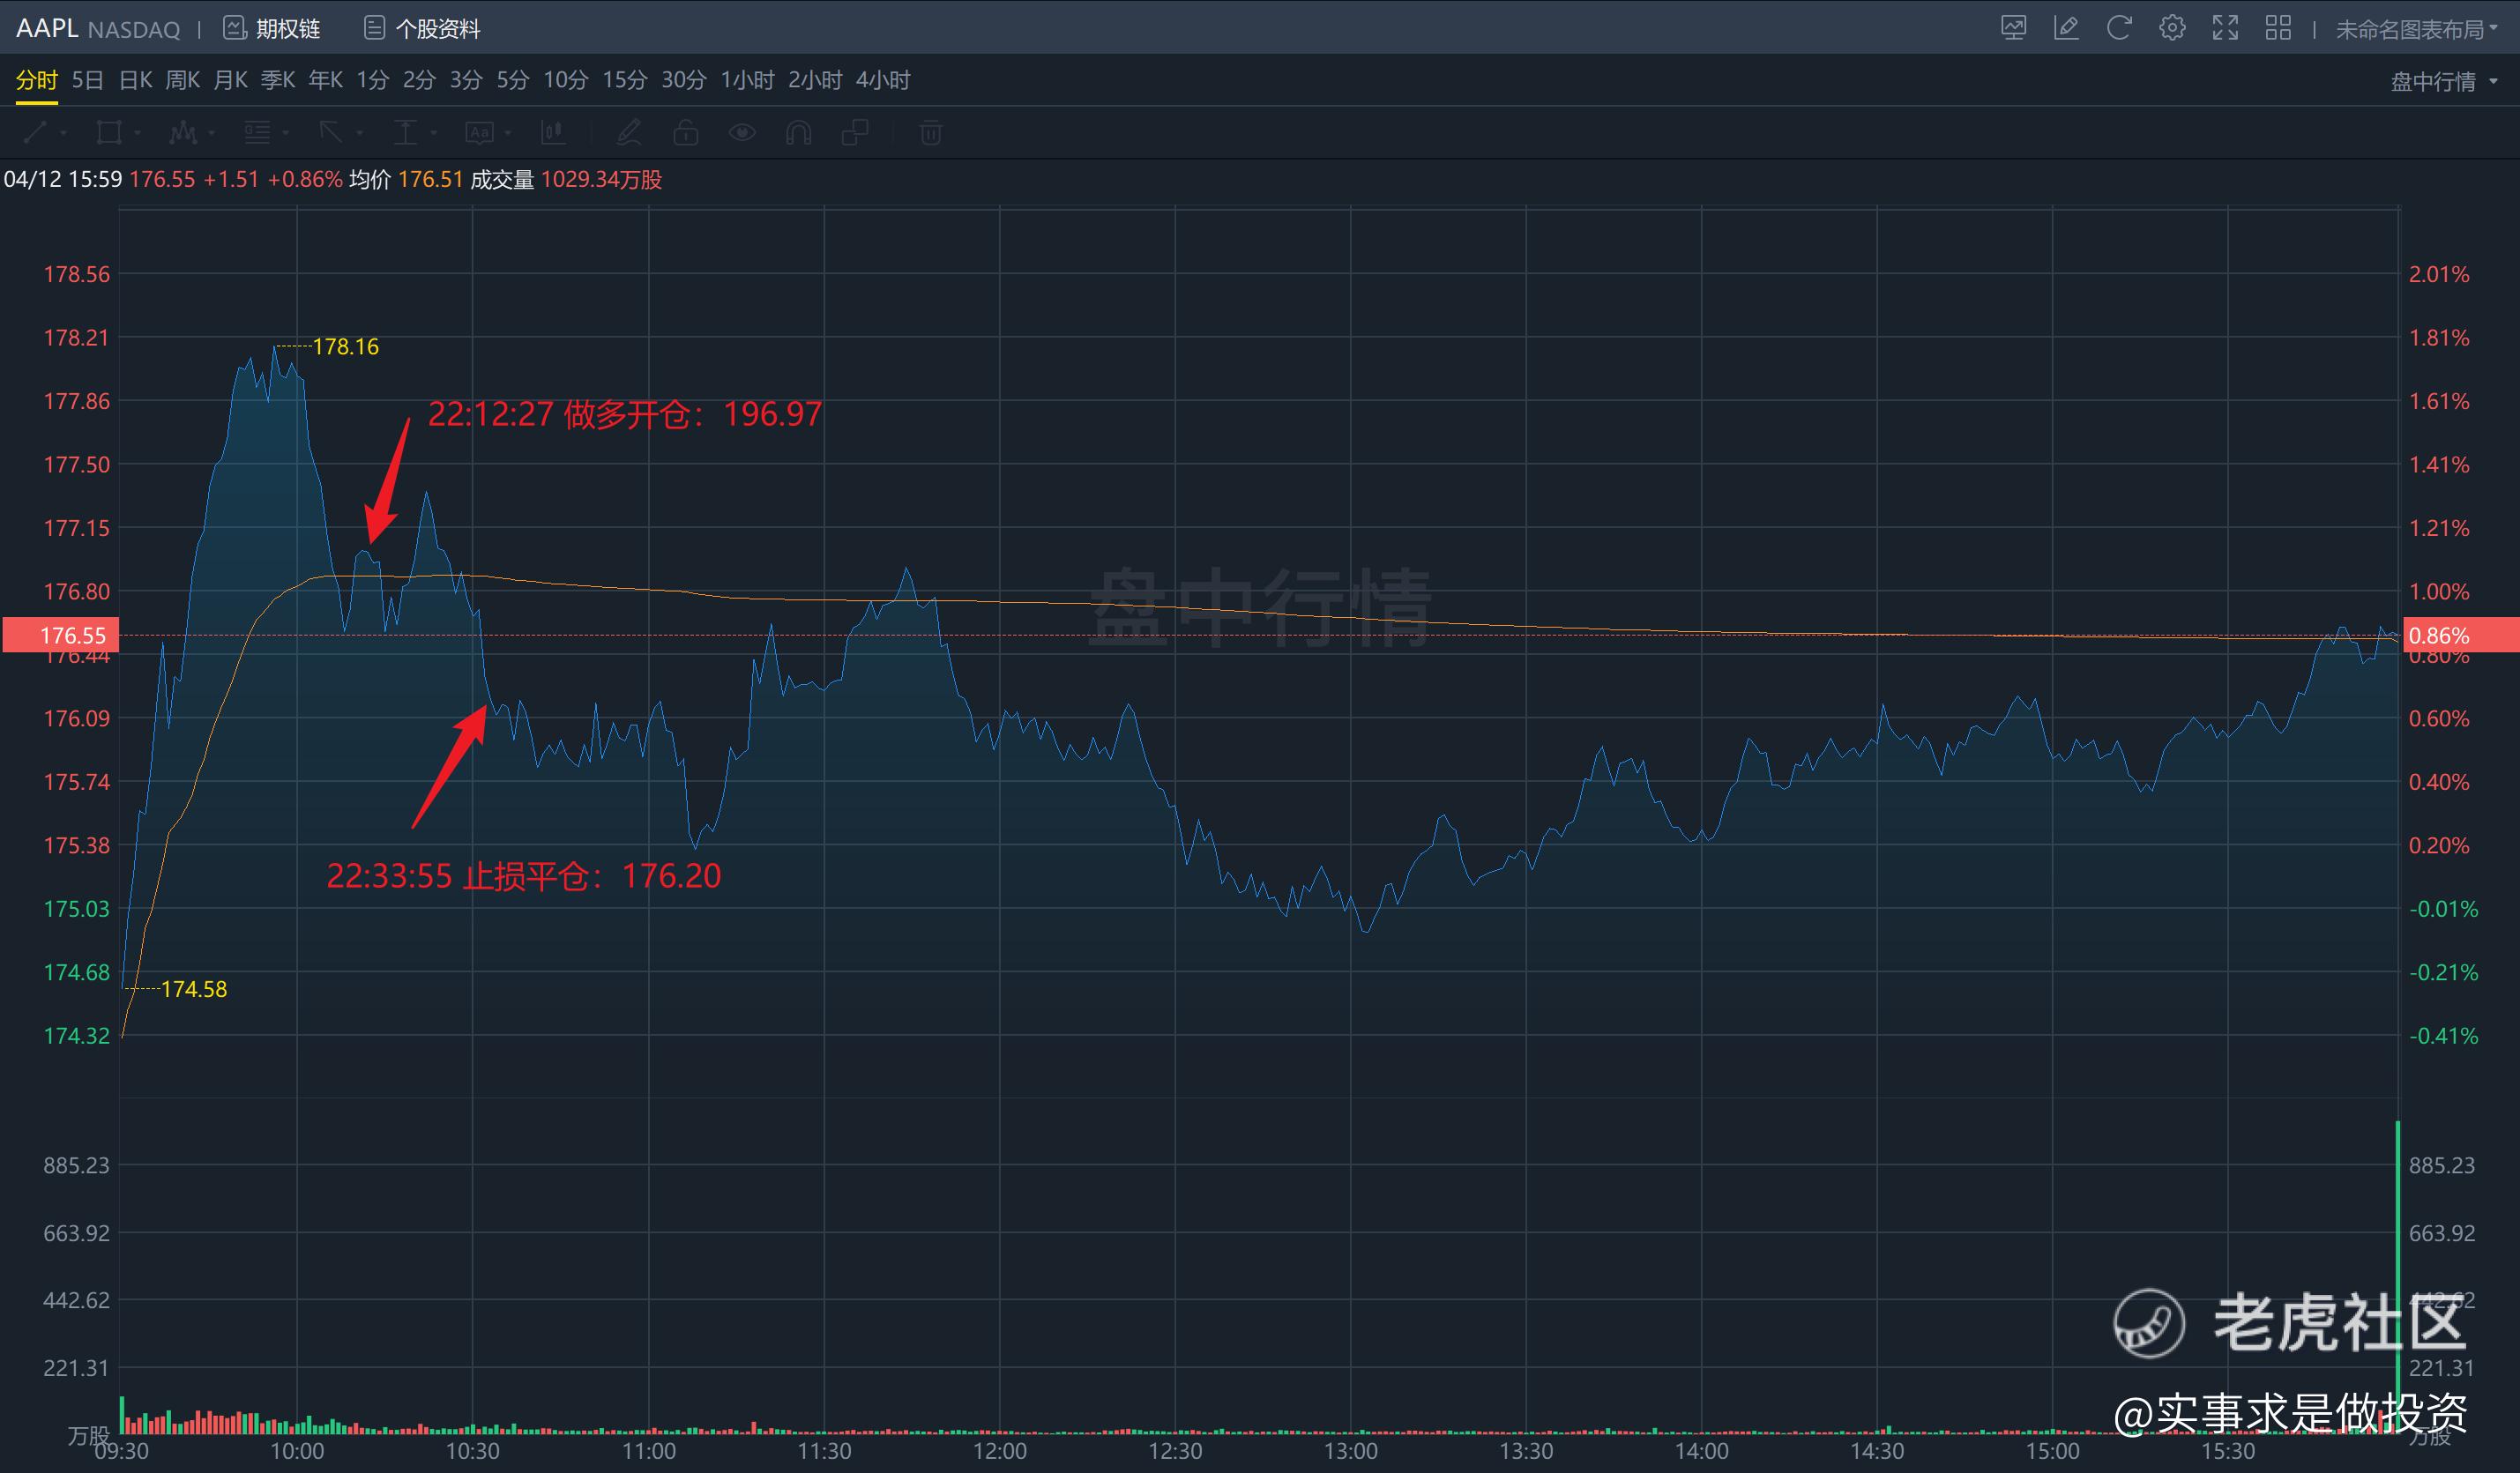Refresh the chart with the reload icon
Viewport: 2520px width, 1473px height.
pyautogui.click(x=2119, y=28)
